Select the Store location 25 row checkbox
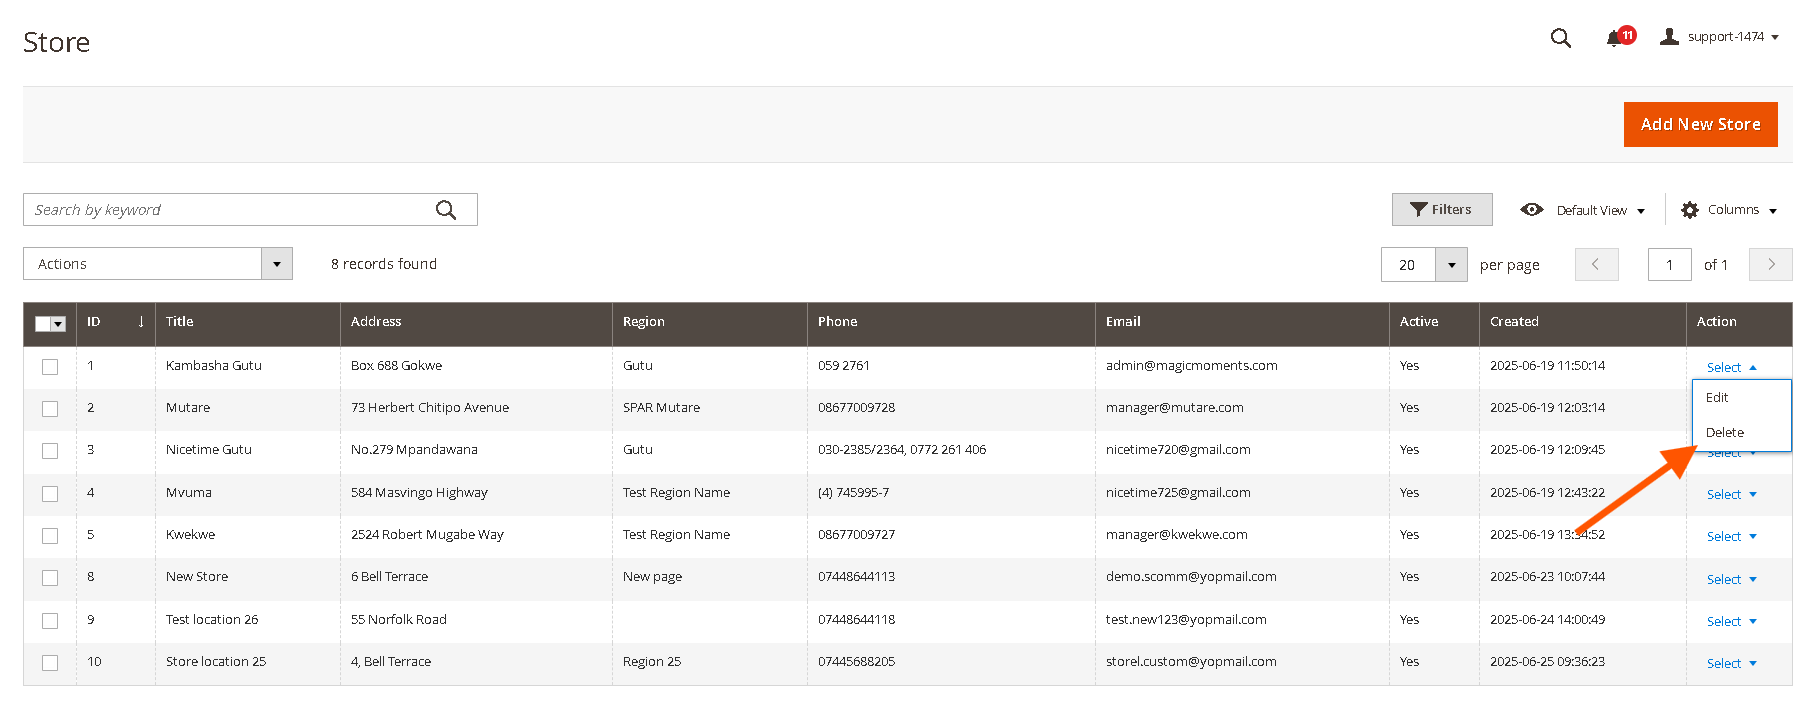This screenshot has height=715, width=1818. tap(50, 663)
